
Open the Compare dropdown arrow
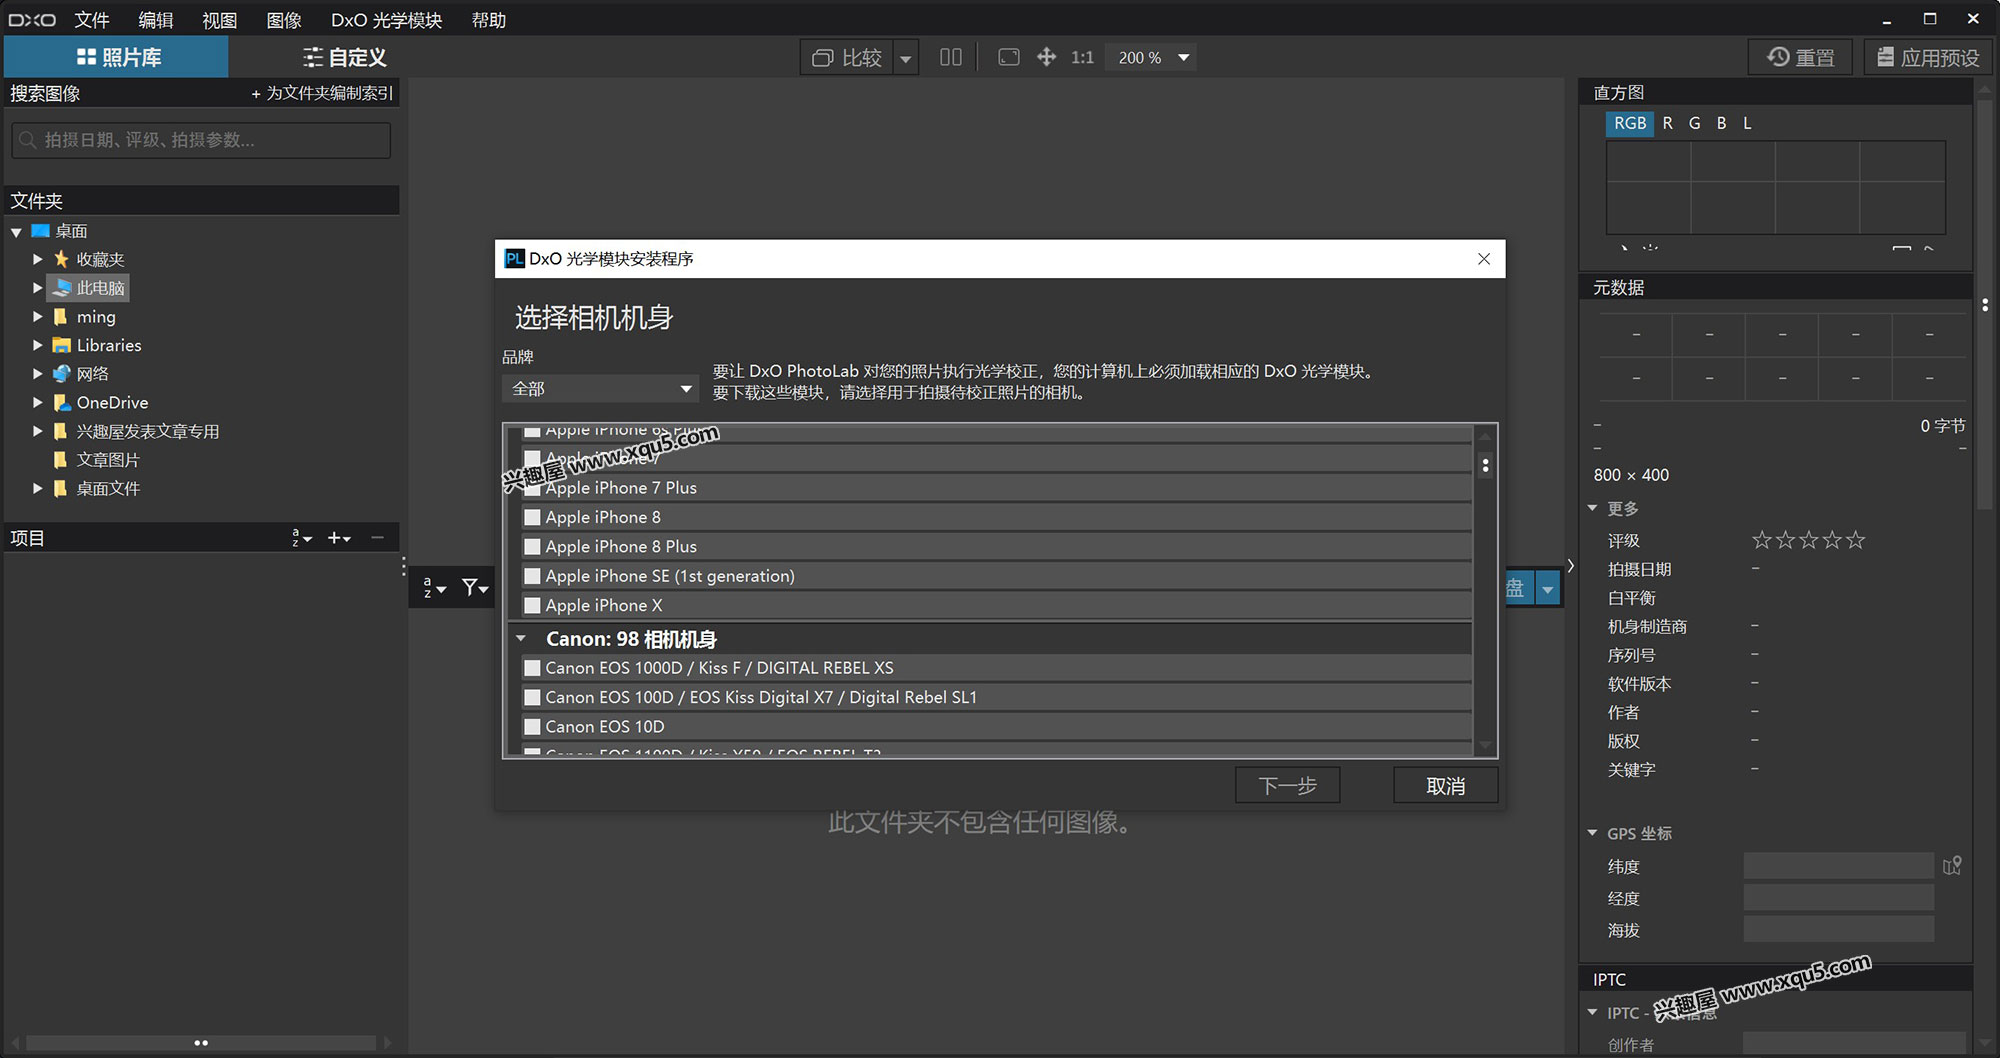coord(906,58)
